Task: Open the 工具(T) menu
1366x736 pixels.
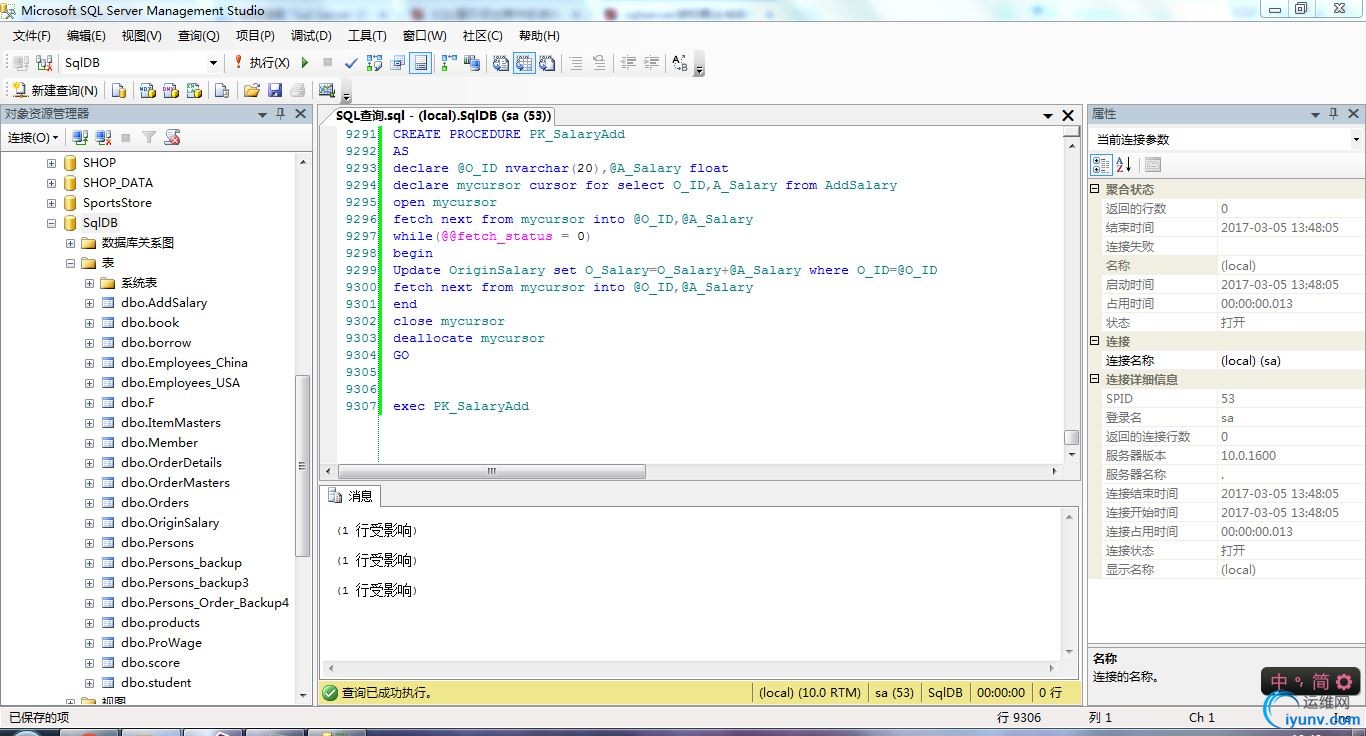Action: (x=367, y=36)
